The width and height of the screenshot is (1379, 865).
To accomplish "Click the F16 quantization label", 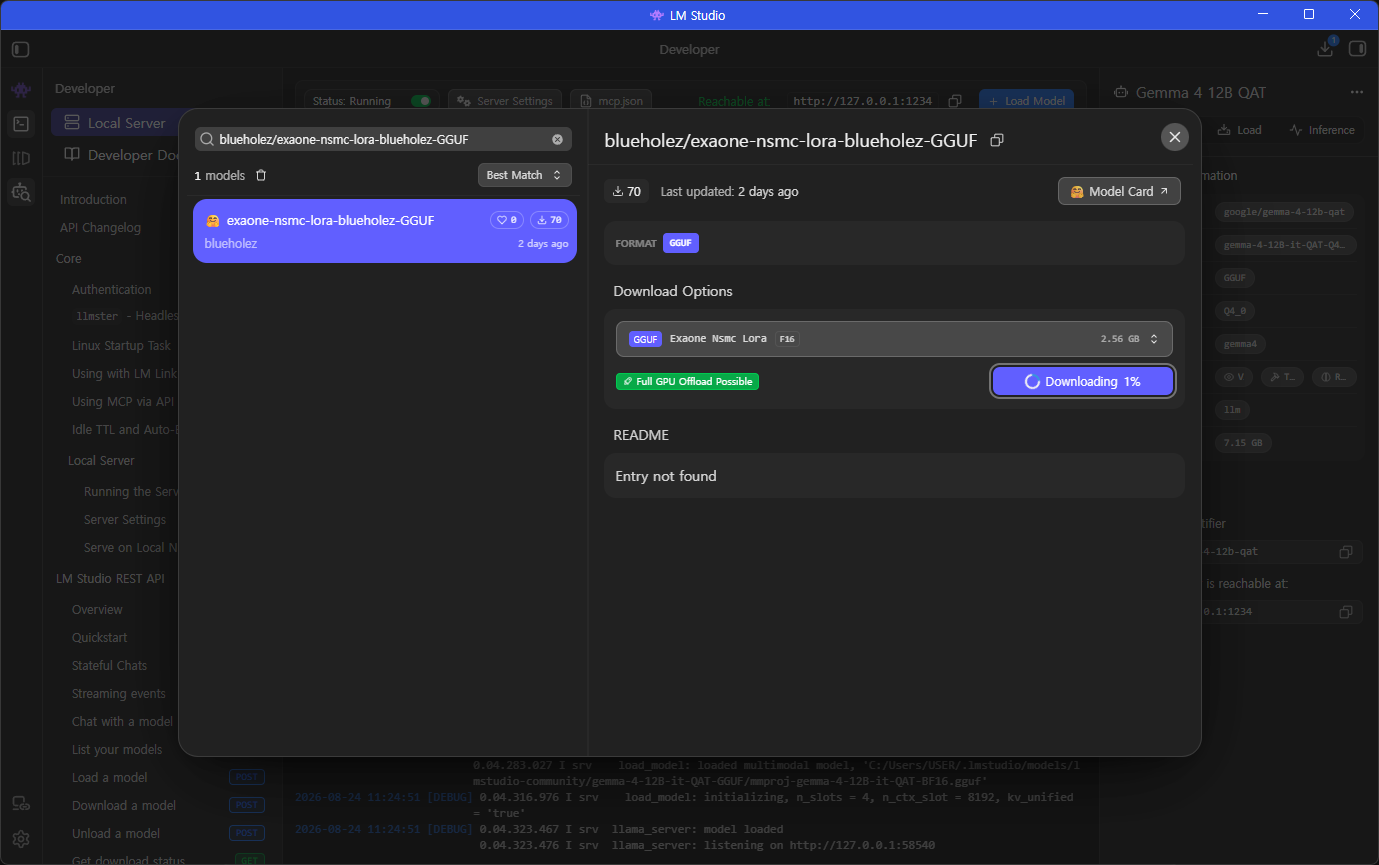I will tap(787, 339).
